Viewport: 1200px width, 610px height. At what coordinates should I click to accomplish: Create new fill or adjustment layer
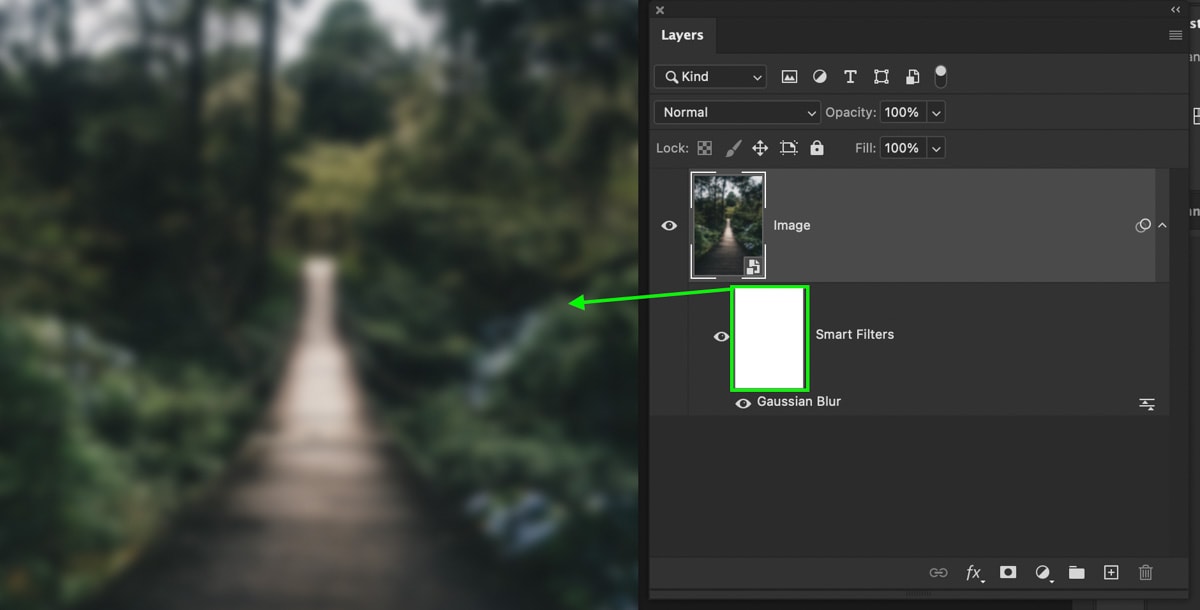1044,573
